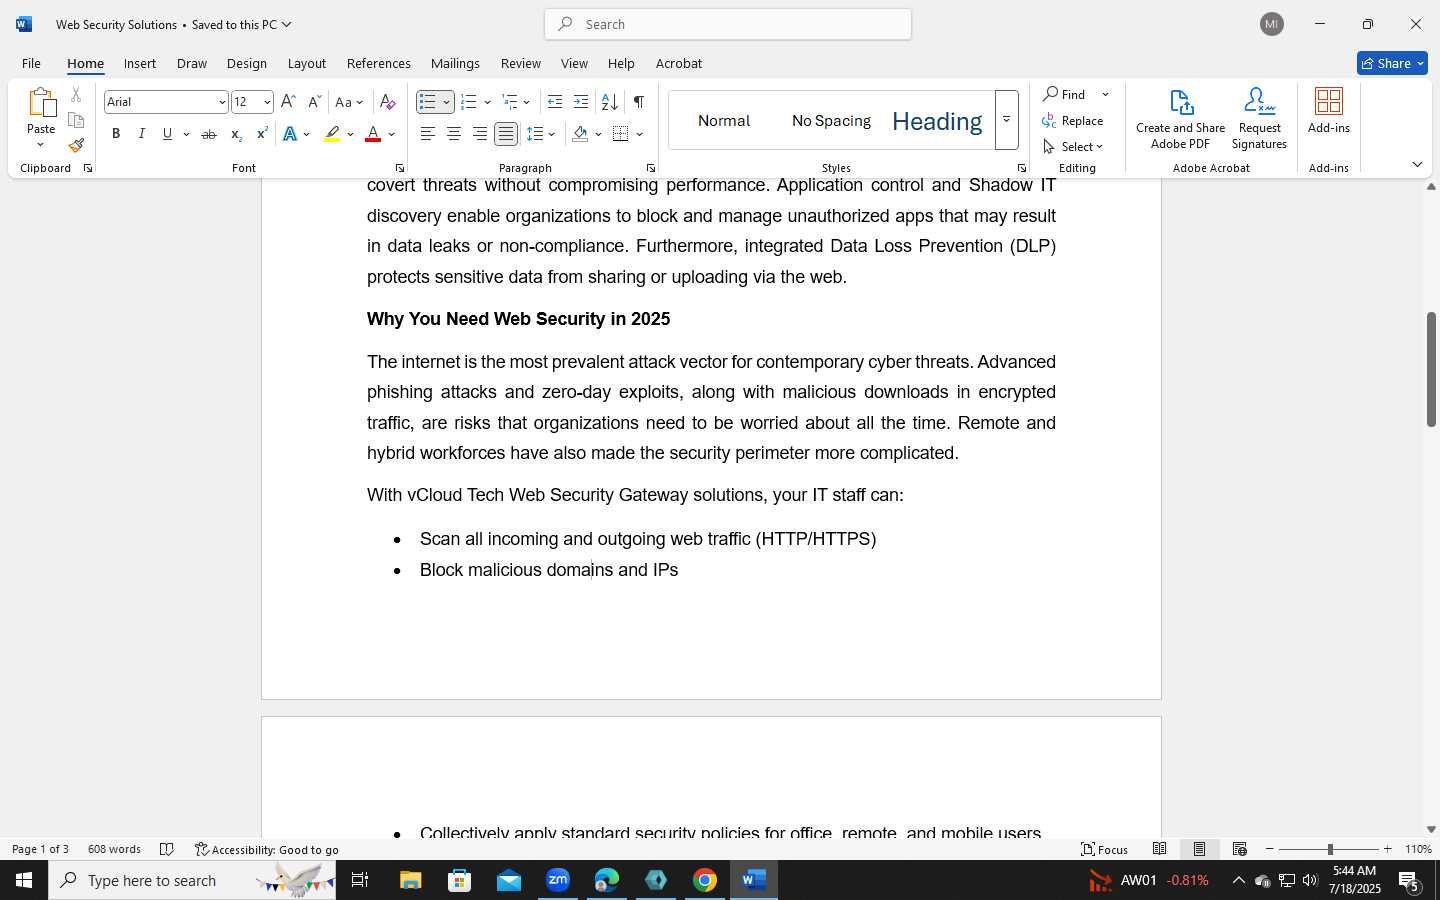Switch to the References tab
Screen dimensions: 1440x900
[x=379, y=63]
